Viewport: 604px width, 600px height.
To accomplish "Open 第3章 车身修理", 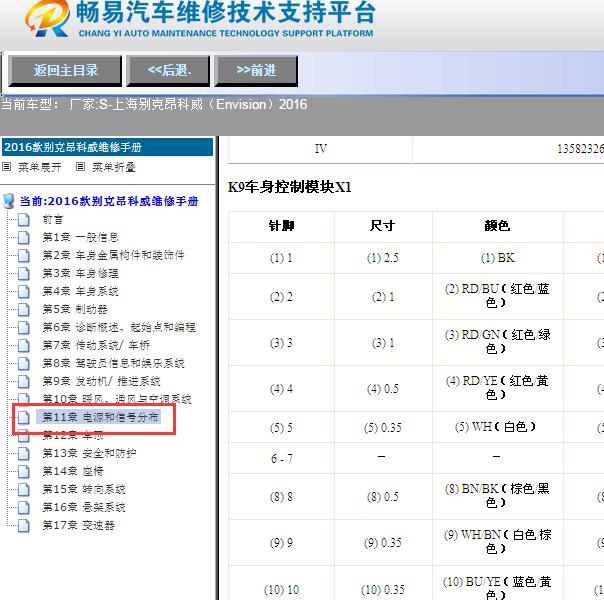I will (x=80, y=273).
